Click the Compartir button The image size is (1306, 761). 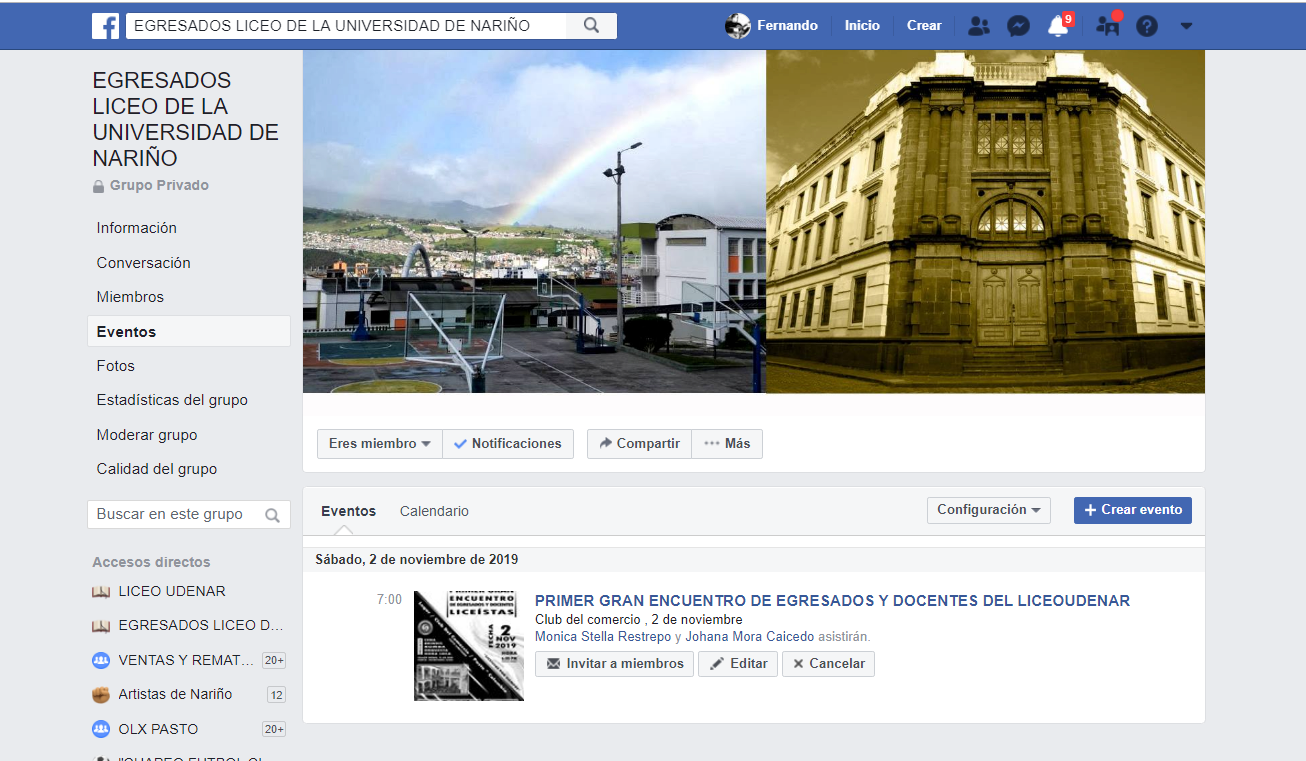click(639, 444)
